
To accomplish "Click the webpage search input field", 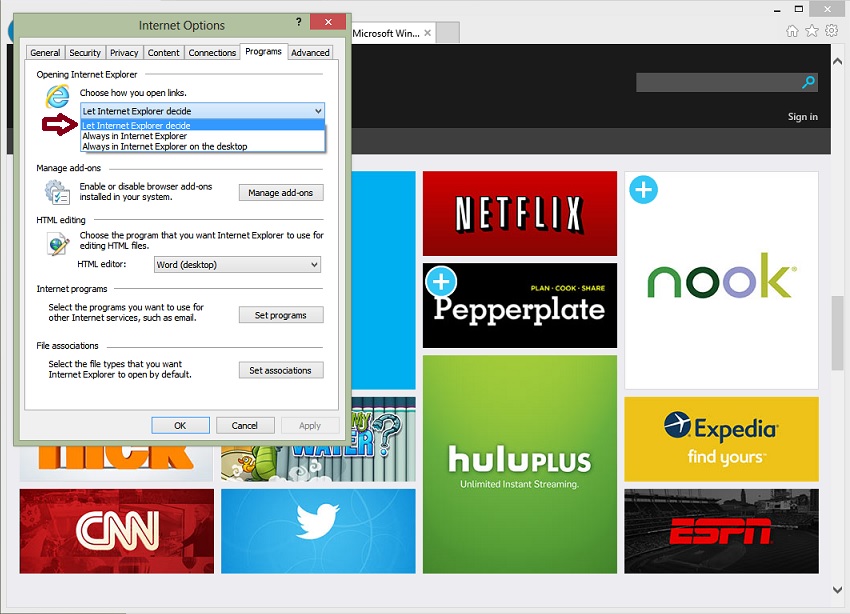I will [x=718, y=82].
